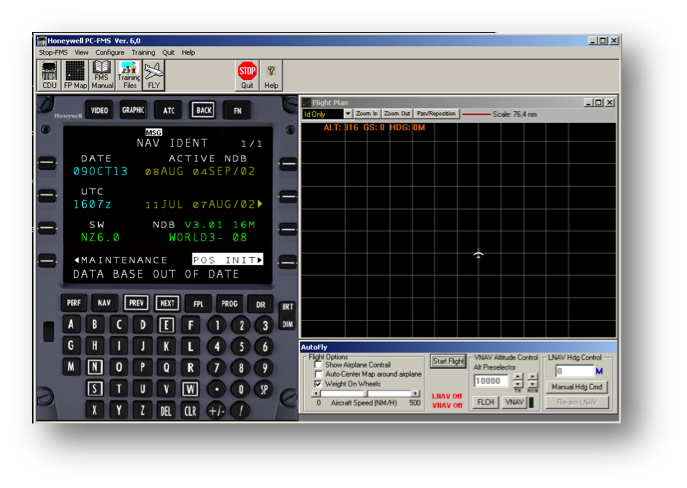Click the LNAV Hdg Control input field
Image resolution: width=687 pixels, height=488 pixels.
pyautogui.click(x=574, y=371)
